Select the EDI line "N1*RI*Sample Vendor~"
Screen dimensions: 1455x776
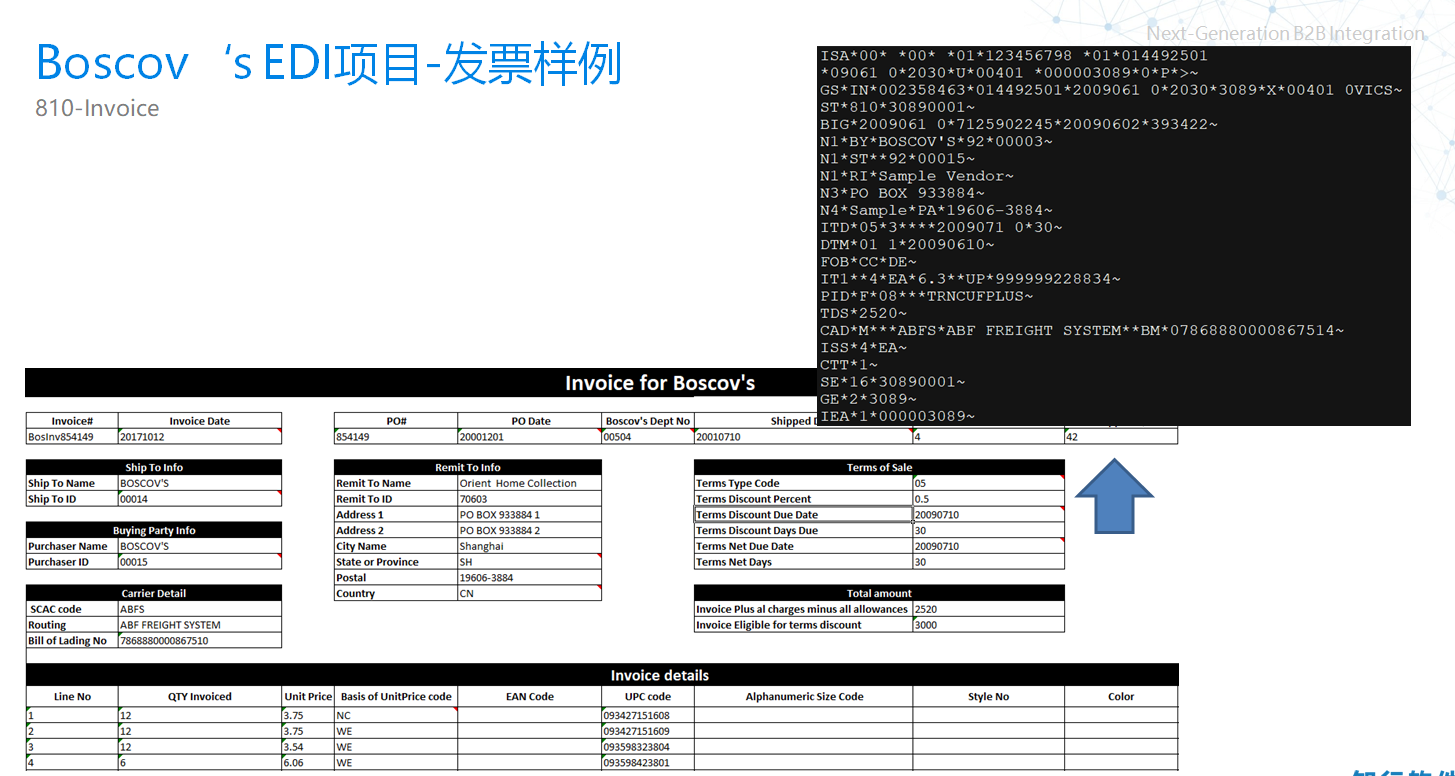(x=917, y=176)
